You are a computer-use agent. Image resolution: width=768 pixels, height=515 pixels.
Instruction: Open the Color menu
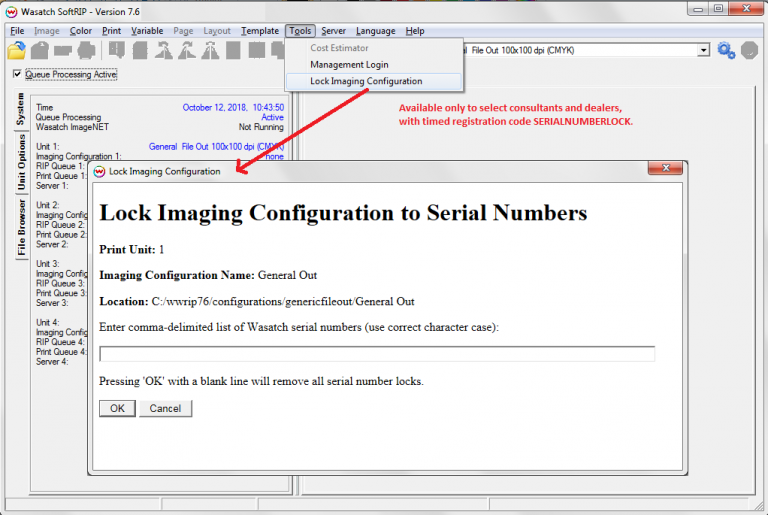tap(81, 31)
